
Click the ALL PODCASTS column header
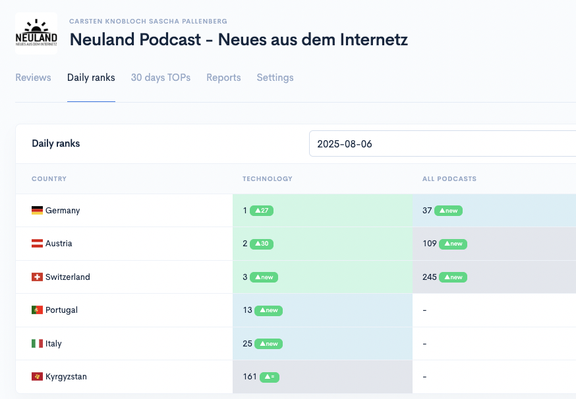tap(449, 179)
